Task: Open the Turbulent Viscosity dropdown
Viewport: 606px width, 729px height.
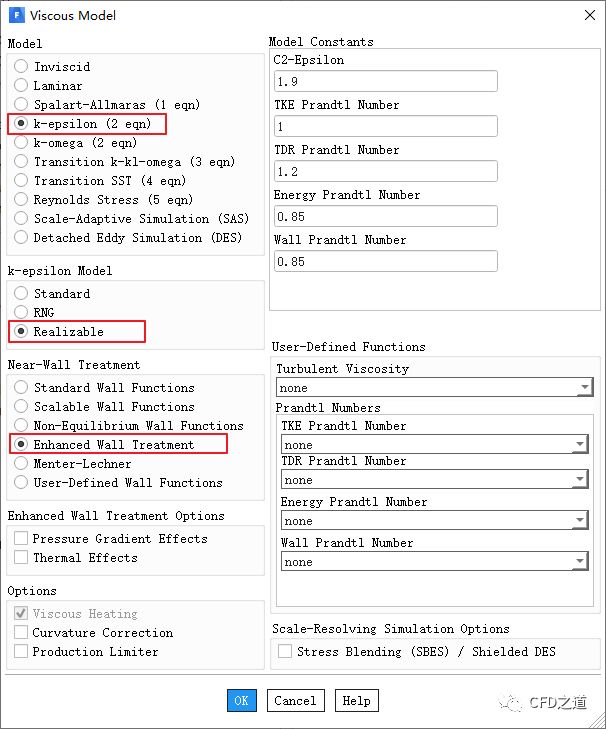Action: (x=584, y=388)
